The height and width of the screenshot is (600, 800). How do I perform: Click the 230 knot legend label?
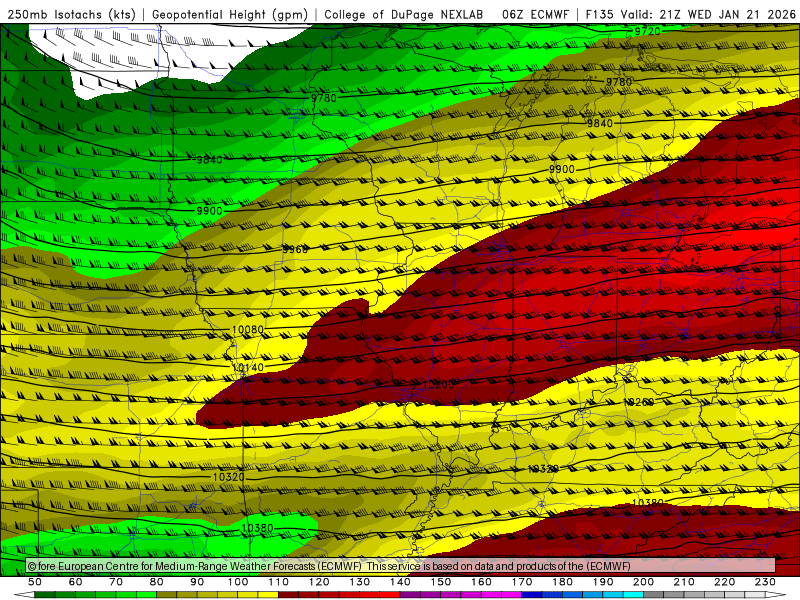point(766,582)
